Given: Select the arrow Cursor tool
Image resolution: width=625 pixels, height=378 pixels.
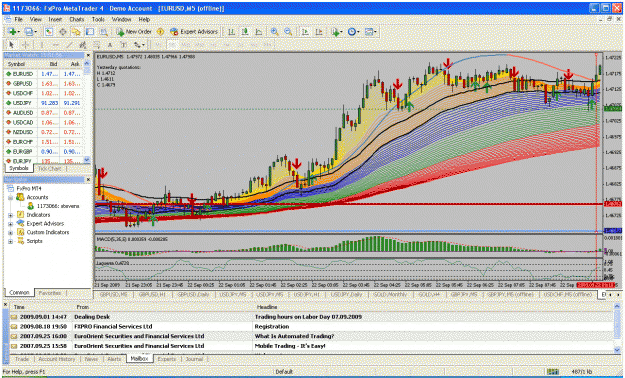Looking at the screenshot, I should (x=11, y=45).
